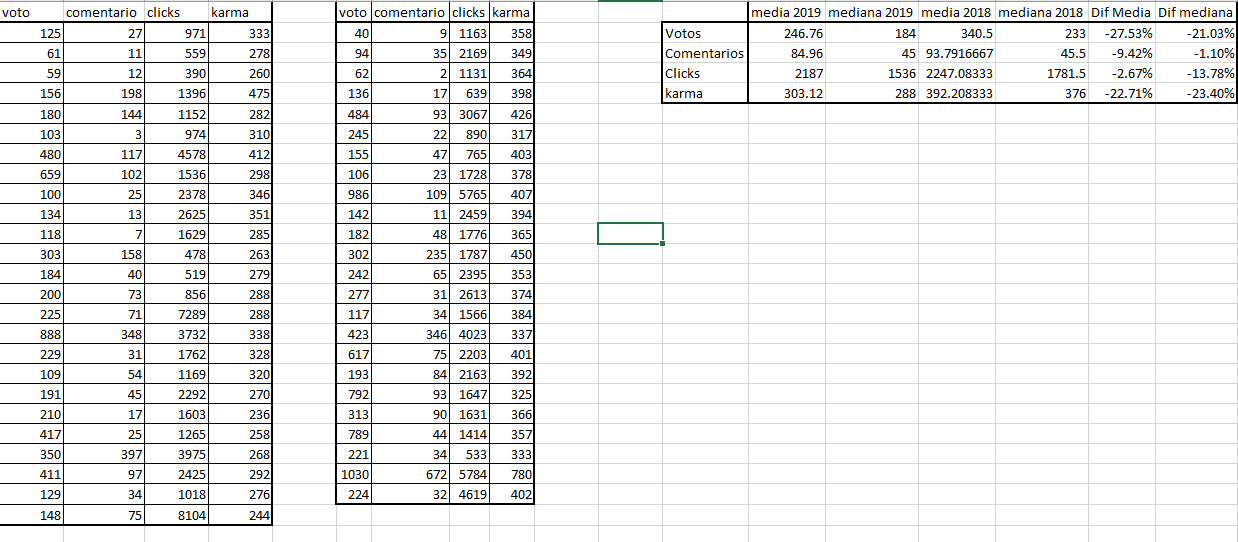1238x542 pixels.
Task: Select the cell showing 246.76
Action: click(787, 34)
